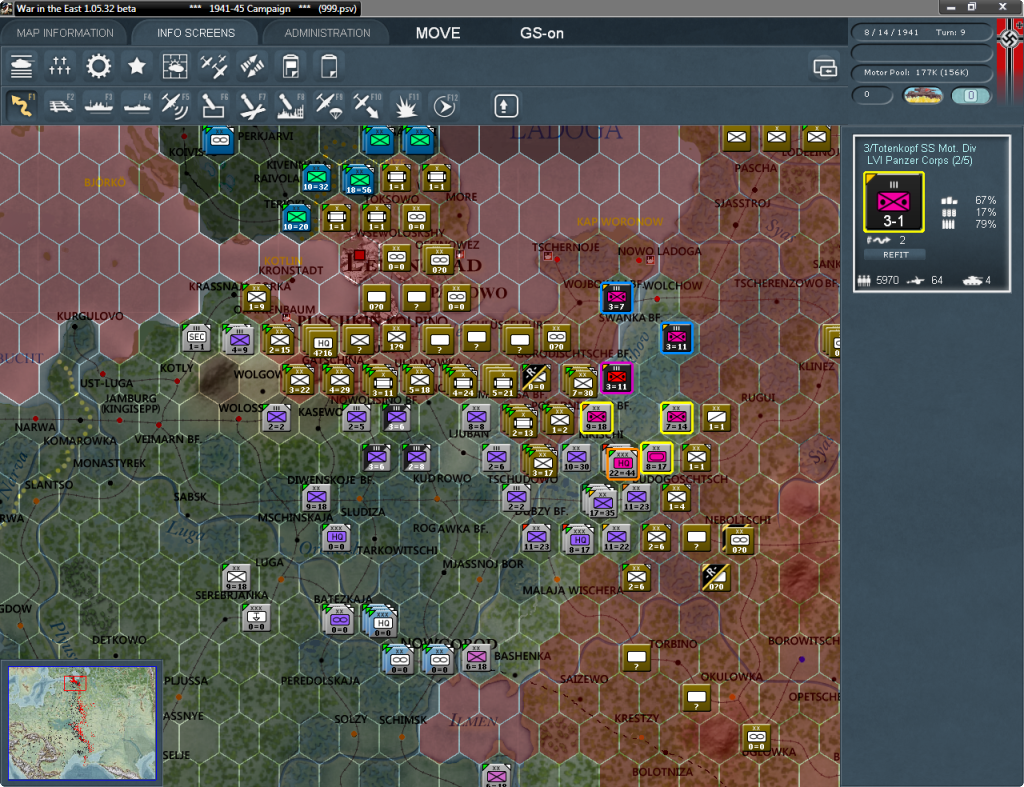The width and height of the screenshot is (1024, 787).
Task: Click the overlapping-windows icon near the date
Action: click(825, 67)
